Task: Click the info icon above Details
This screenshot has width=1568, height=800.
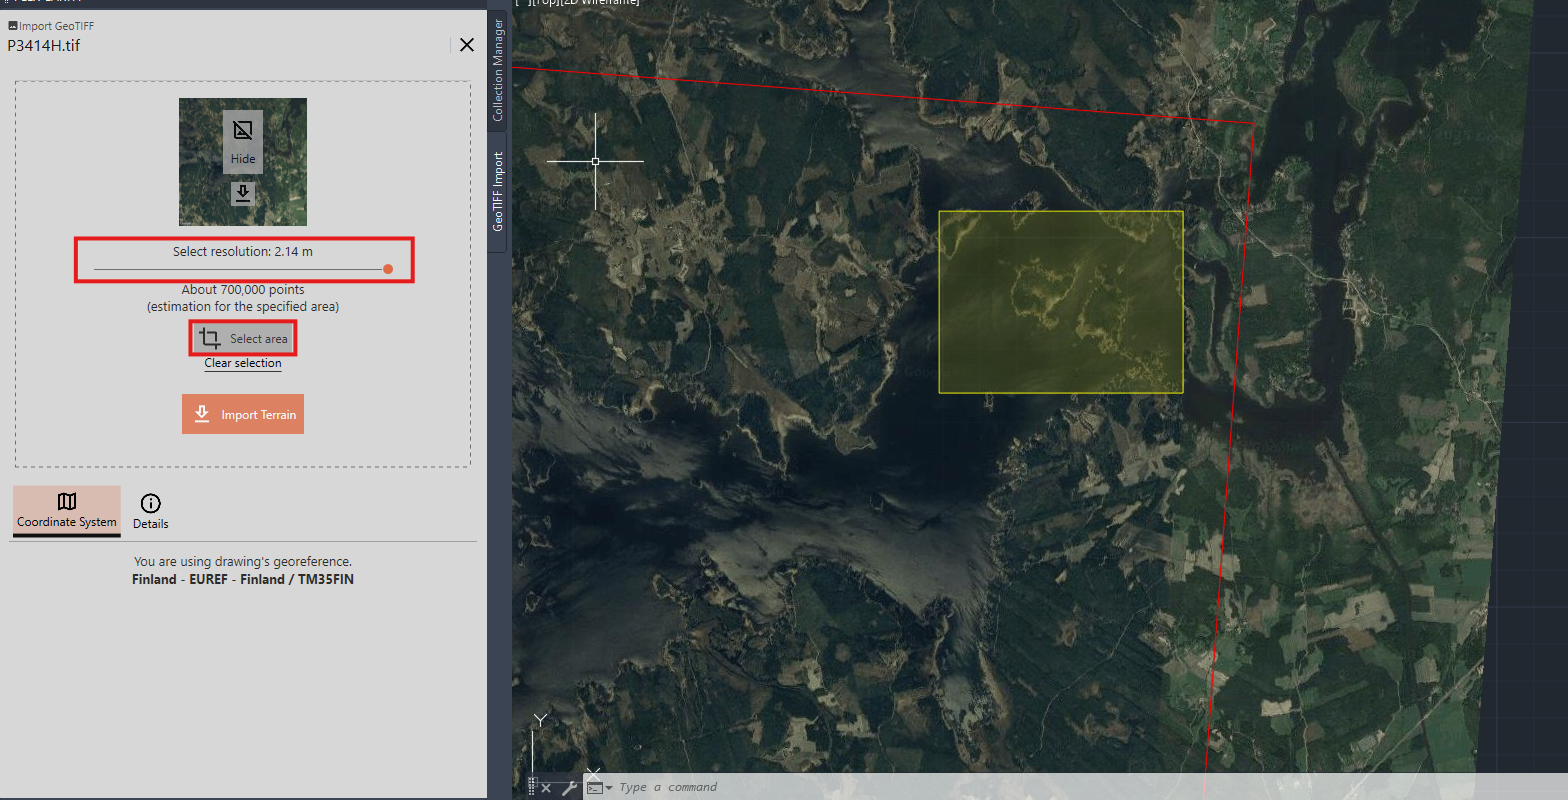Action: (151, 503)
